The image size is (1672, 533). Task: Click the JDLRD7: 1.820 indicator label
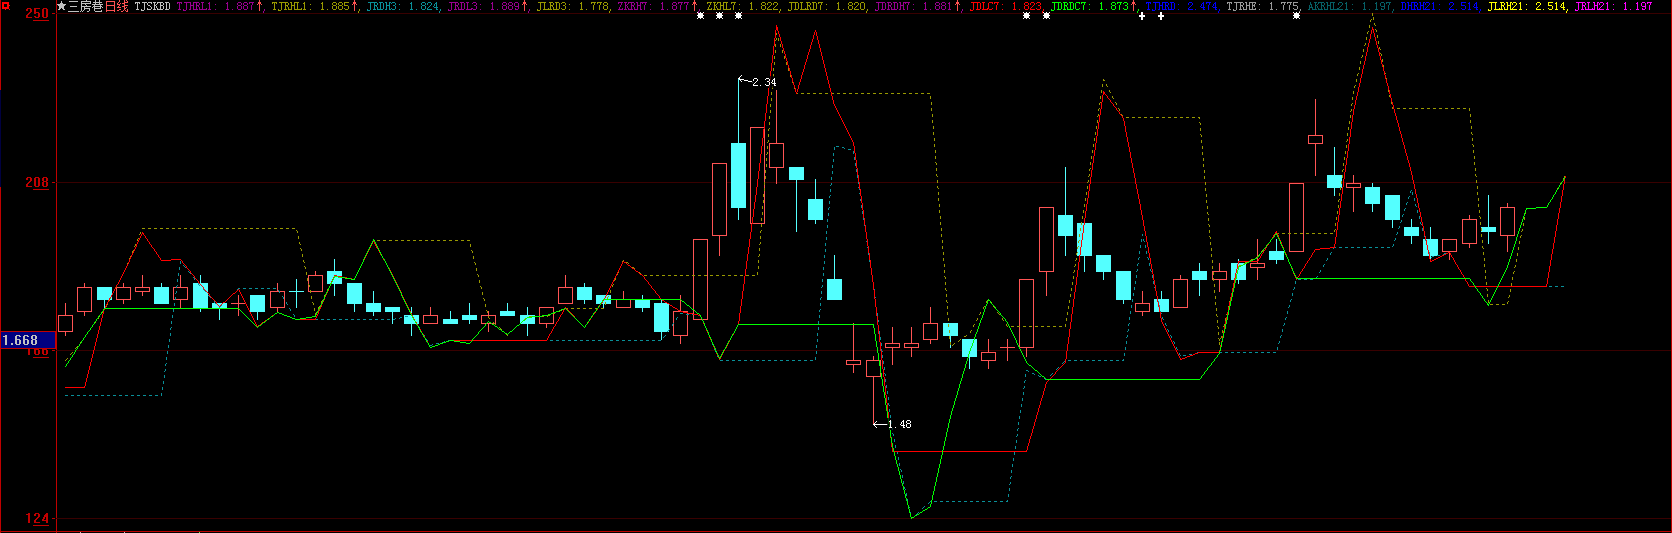click(828, 6)
